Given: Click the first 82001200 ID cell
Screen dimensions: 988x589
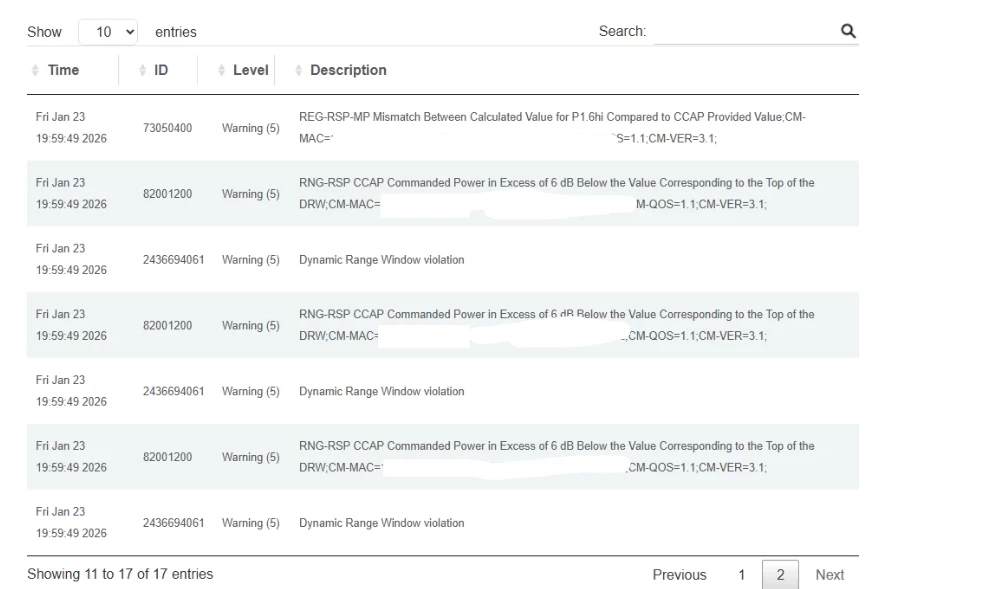Looking at the screenshot, I should point(167,194).
